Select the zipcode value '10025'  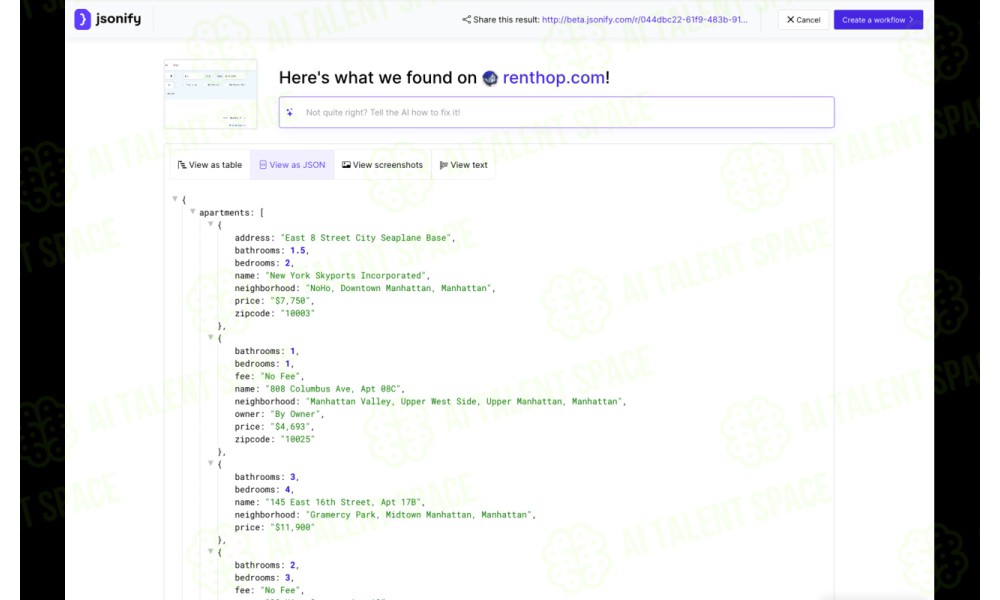pyautogui.click(x=297, y=439)
